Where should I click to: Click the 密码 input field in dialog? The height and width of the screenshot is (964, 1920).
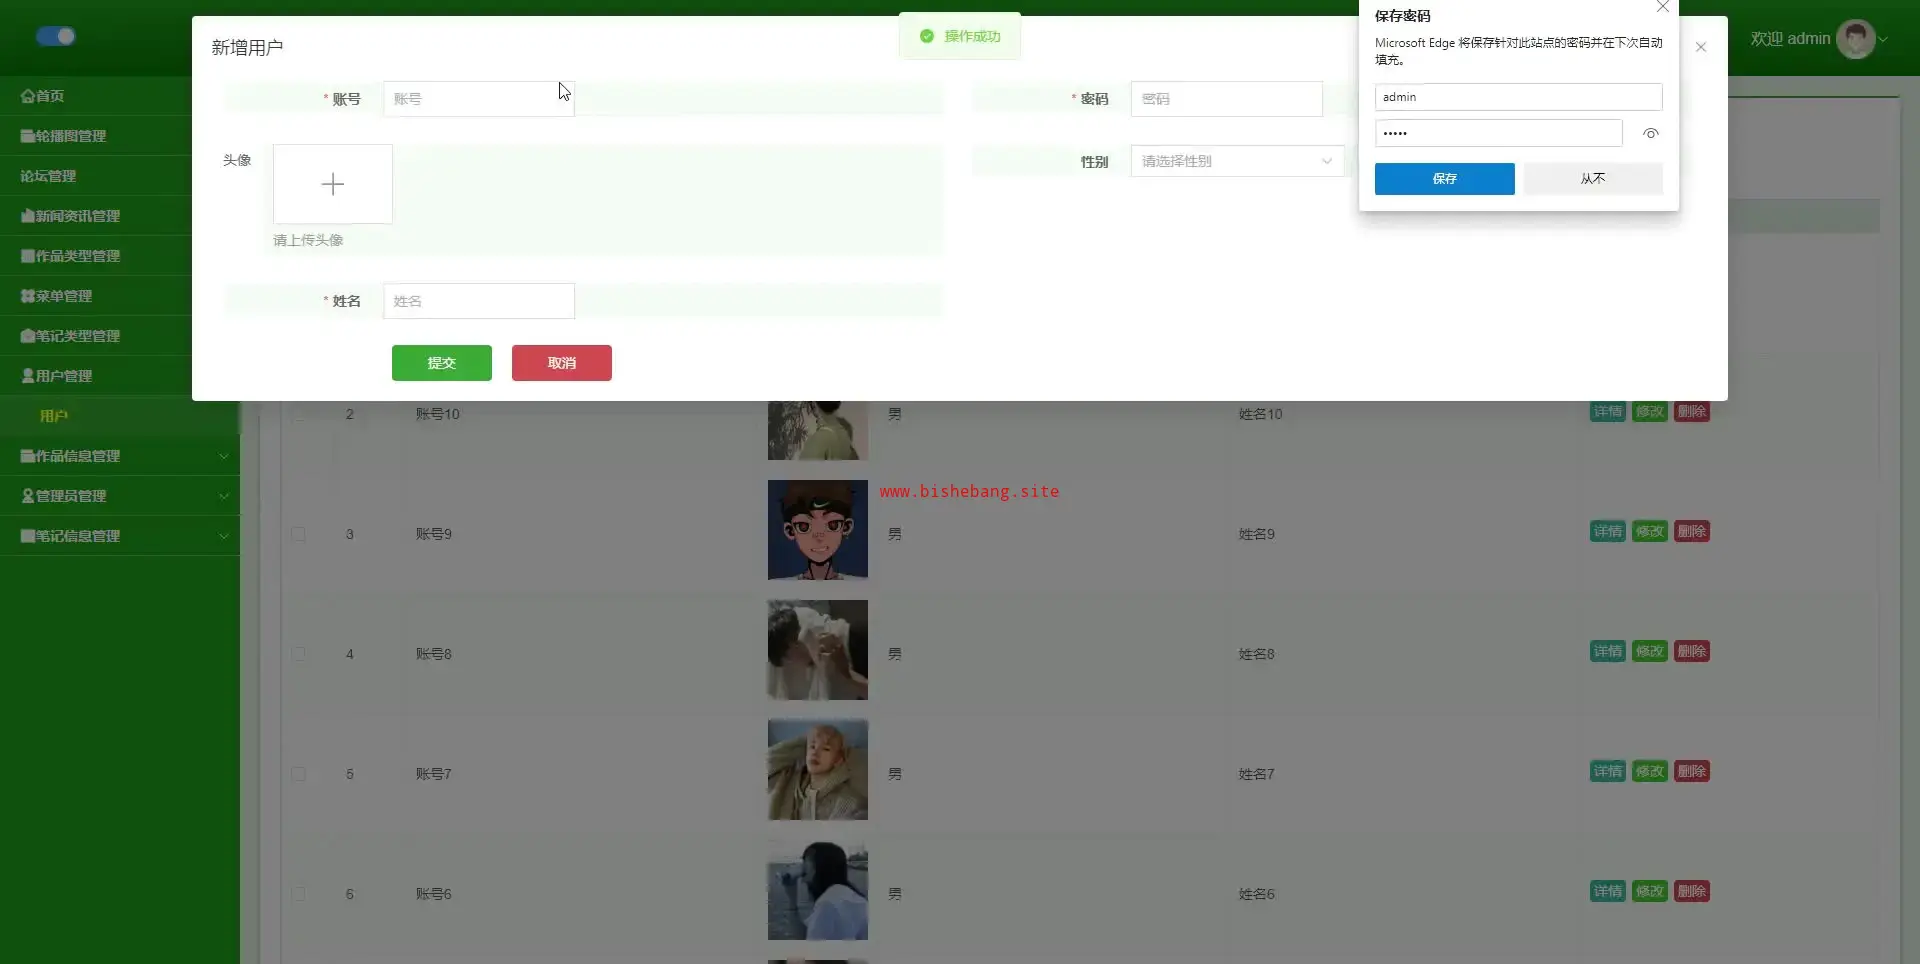pos(1227,99)
